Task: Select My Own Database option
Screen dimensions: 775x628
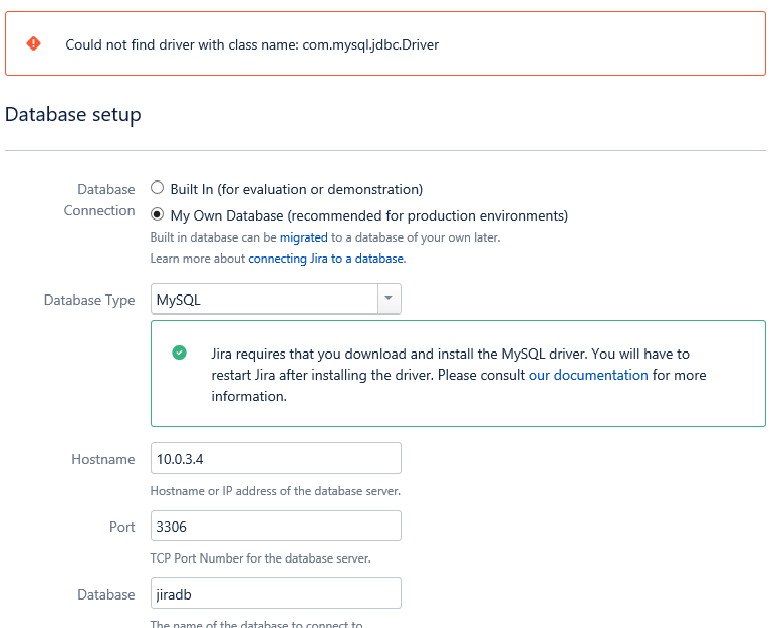Action: pyautogui.click(x=157, y=214)
